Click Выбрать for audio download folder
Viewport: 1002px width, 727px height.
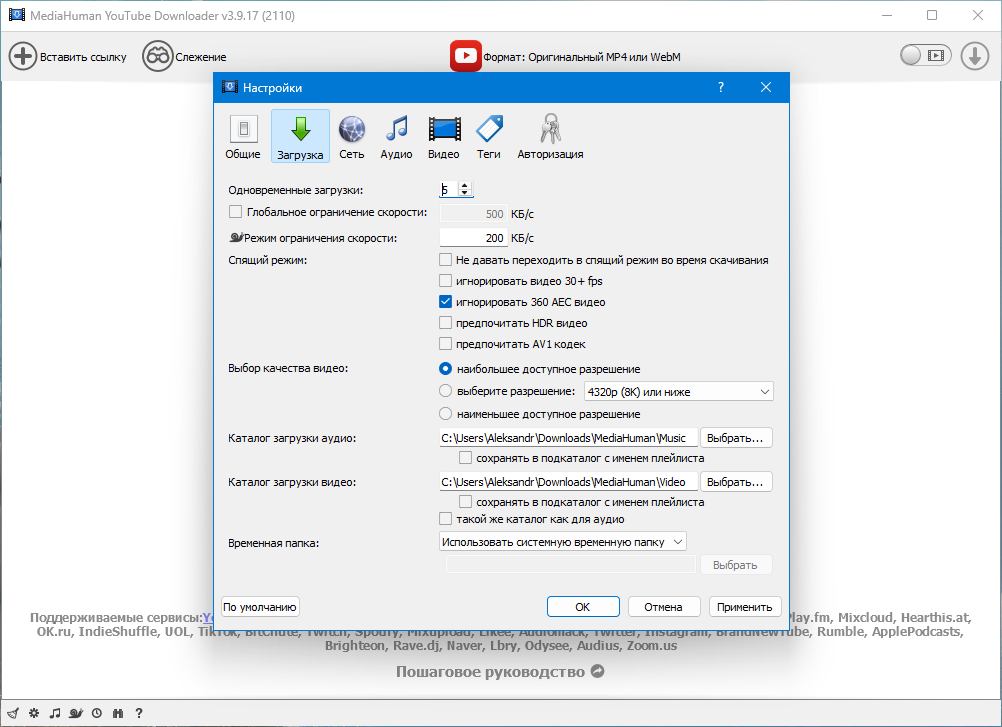736,438
